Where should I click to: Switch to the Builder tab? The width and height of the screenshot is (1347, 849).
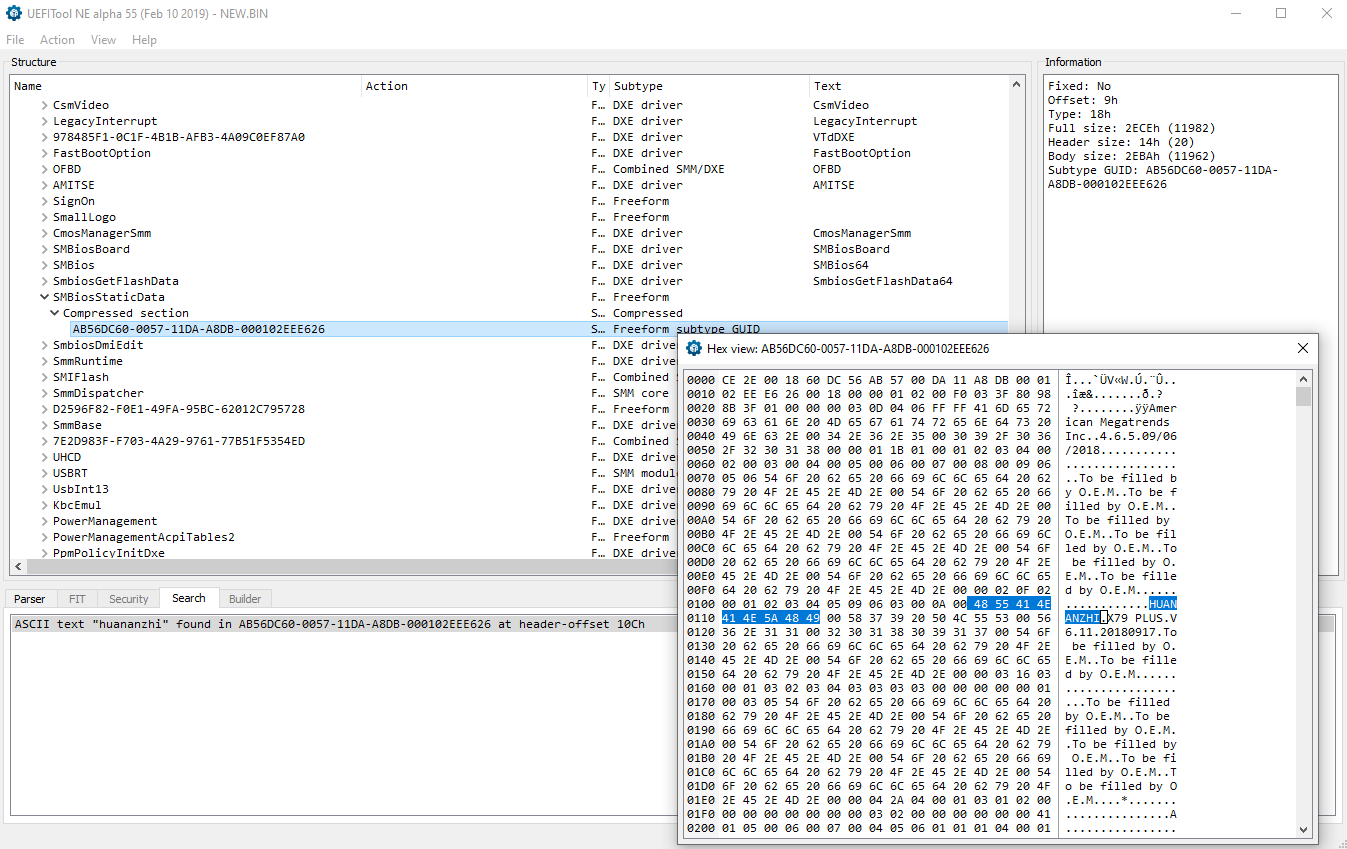point(245,599)
